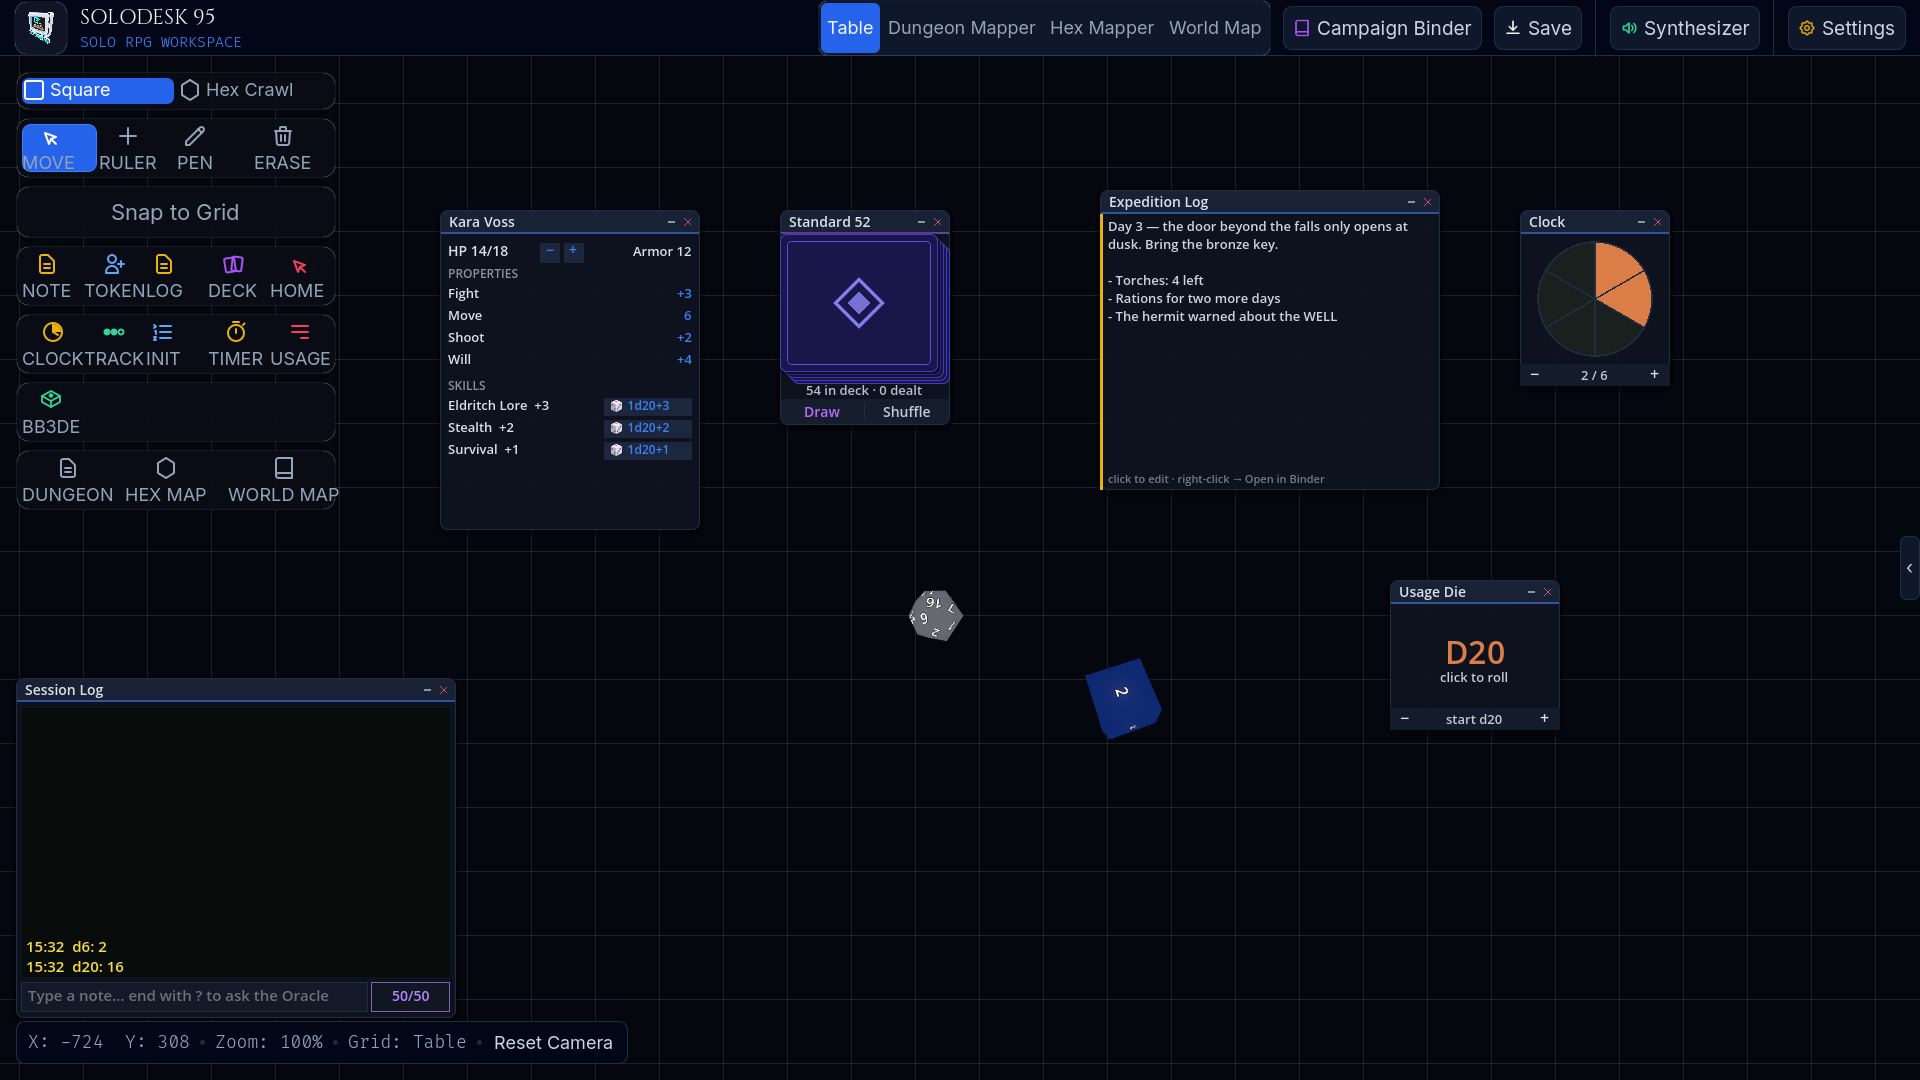Expand the right side panel chevron
This screenshot has width=1920, height=1080.
coord(1909,568)
